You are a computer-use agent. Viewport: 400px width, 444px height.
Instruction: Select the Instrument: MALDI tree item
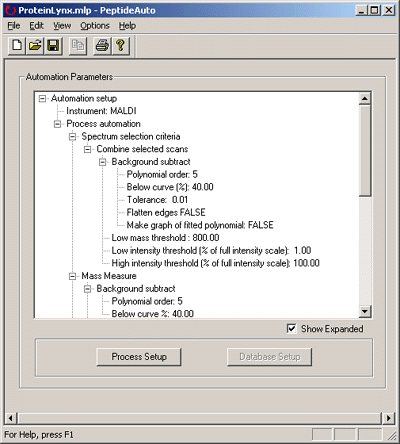[x=101, y=111]
